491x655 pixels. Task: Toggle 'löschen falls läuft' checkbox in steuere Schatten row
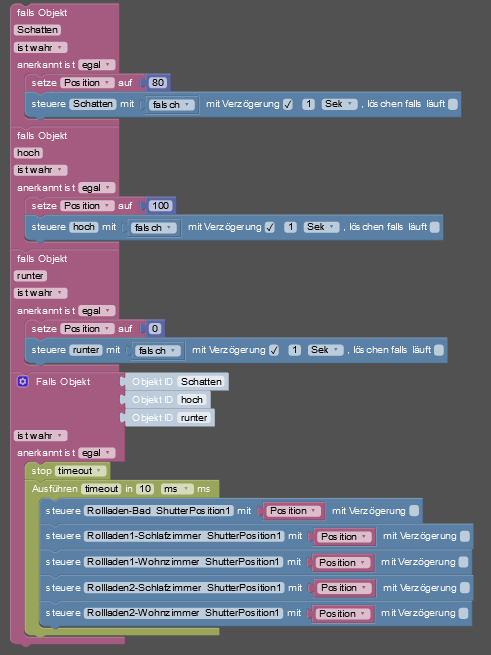(453, 104)
